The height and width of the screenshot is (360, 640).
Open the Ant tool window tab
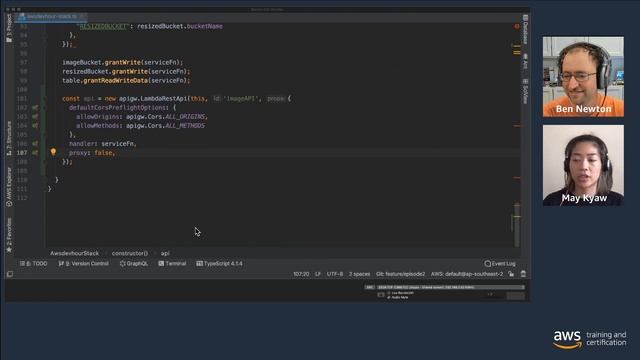tap(525, 61)
